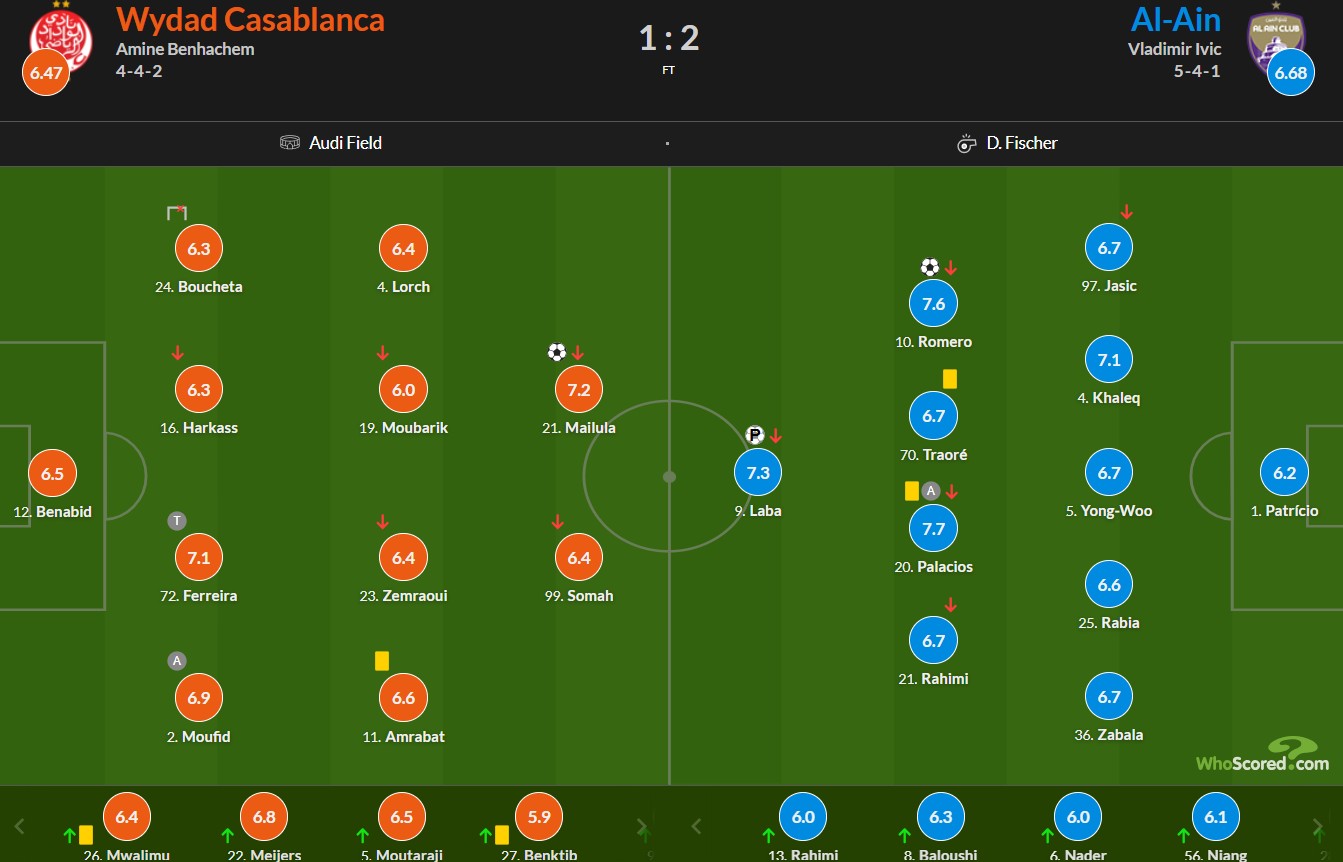1343x862 pixels.
Task: Click the Al-Ain club crest
Action: [1276, 36]
